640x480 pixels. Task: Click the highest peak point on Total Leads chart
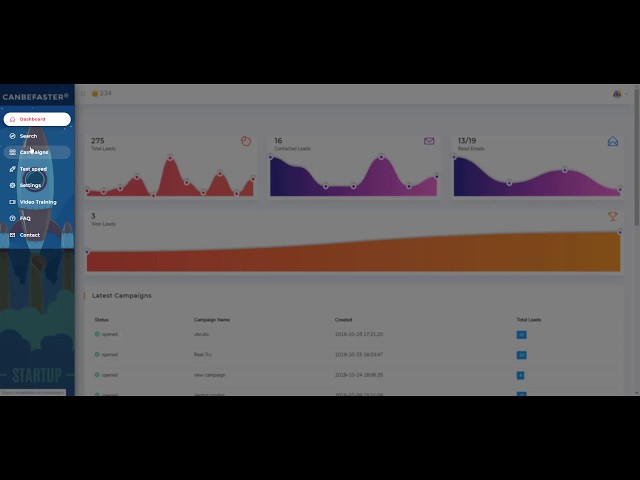[170, 158]
